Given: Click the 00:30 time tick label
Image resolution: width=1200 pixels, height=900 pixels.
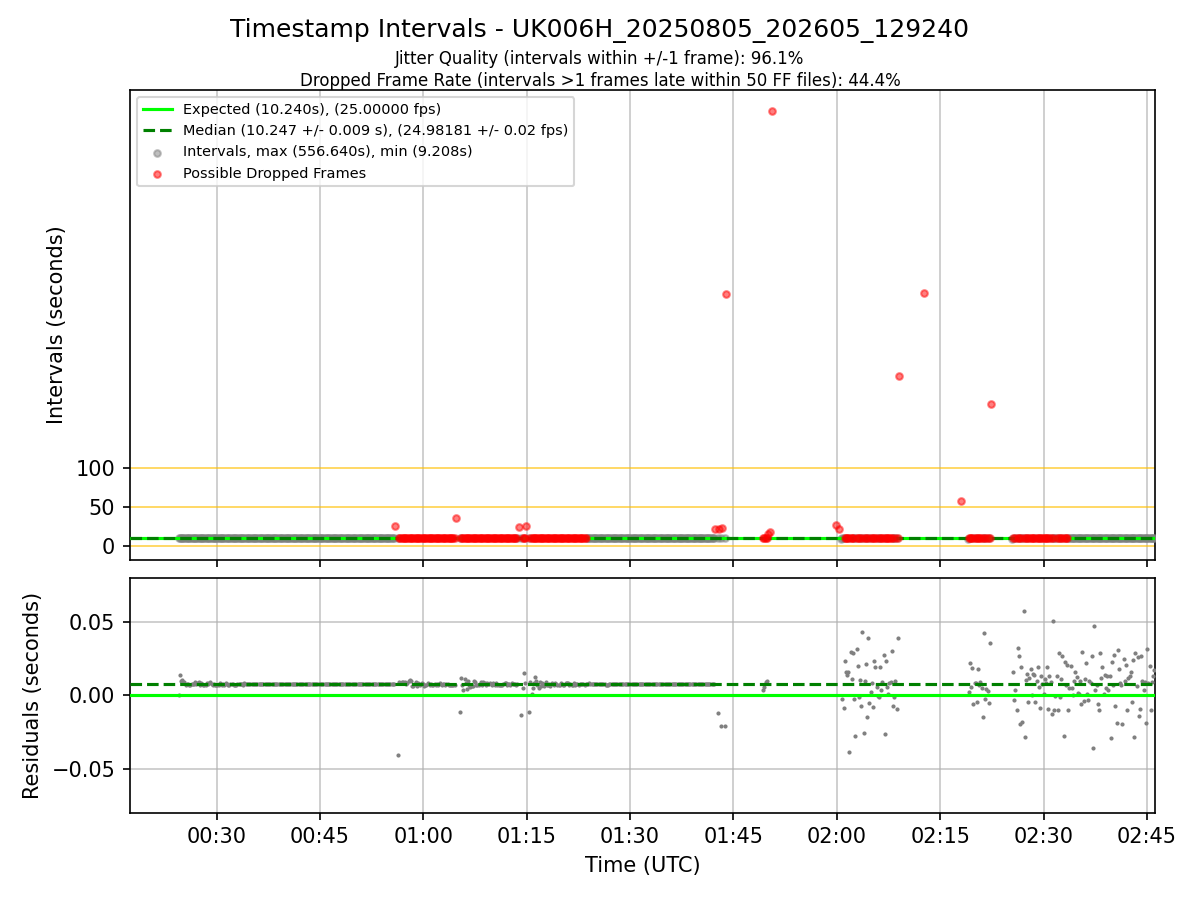Looking at the screenshot, I should click(x=217, y=835).
